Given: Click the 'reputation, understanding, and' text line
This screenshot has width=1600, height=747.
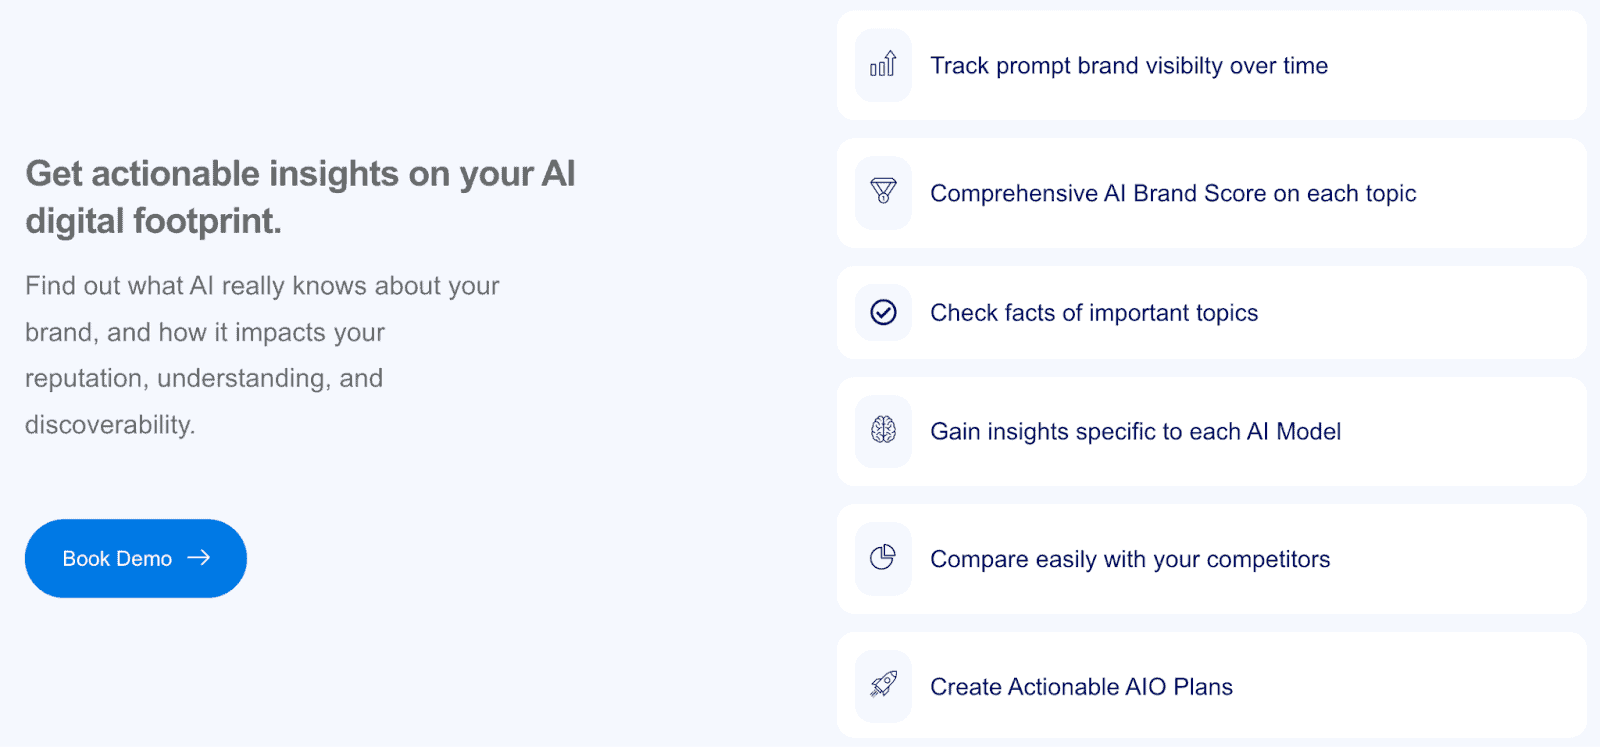Looking at the screenshot, I should pos(204,379).
